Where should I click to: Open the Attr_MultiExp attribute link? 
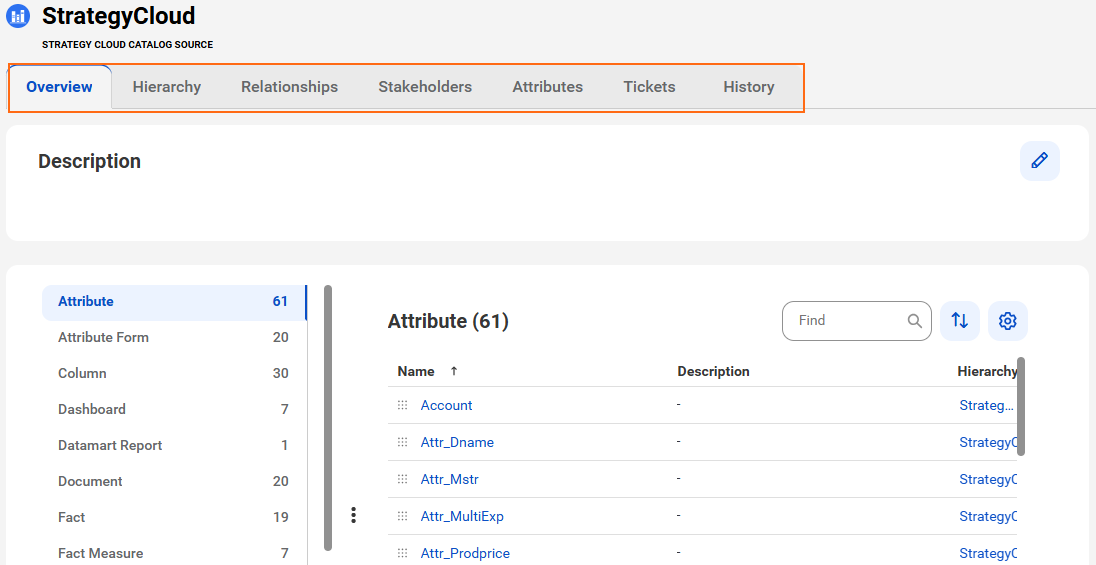(x=462, y=517)
